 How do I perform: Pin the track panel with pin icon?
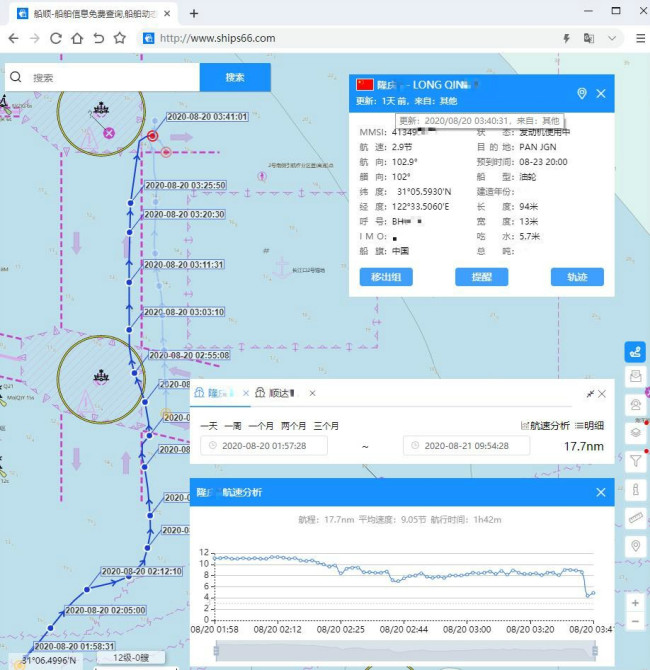tap(590, 394)
